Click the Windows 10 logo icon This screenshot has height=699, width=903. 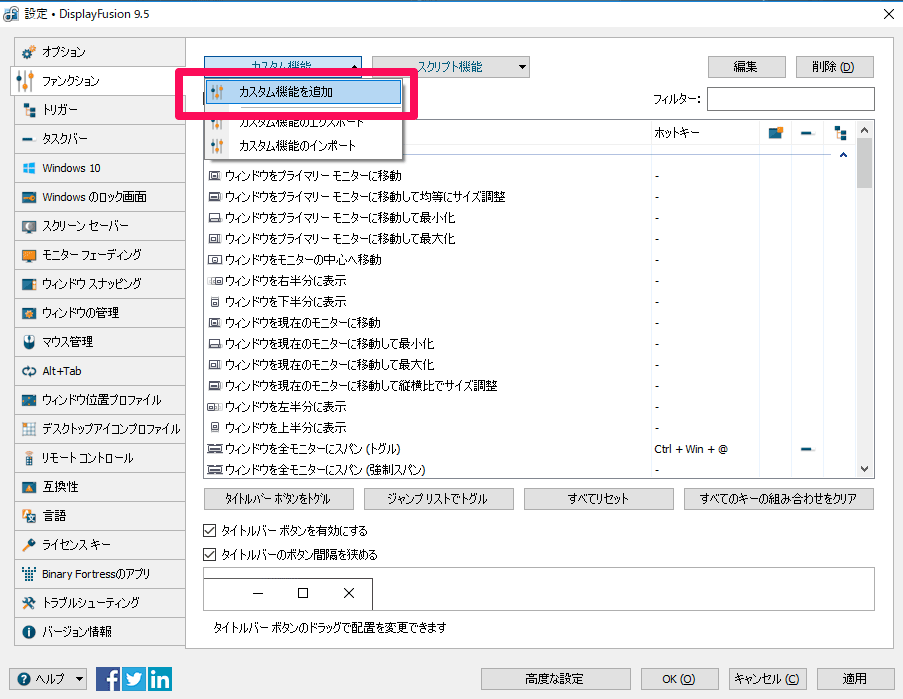(29, 168)
